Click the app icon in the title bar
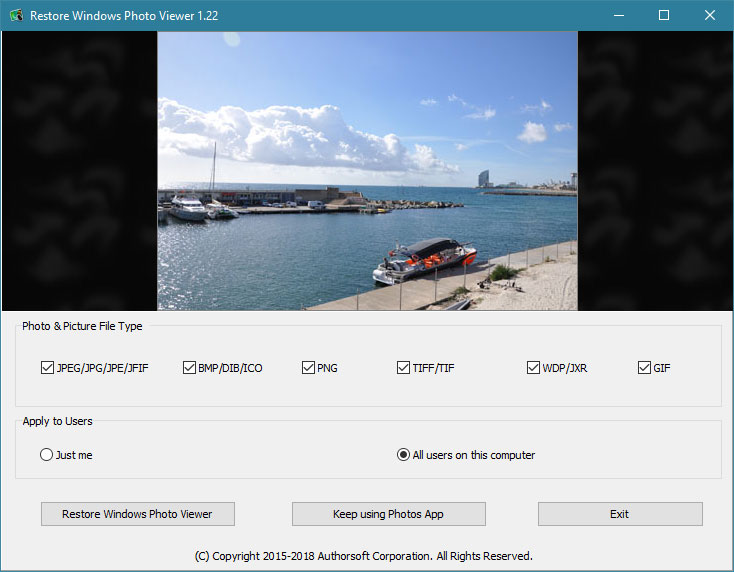 pos(14,16)
